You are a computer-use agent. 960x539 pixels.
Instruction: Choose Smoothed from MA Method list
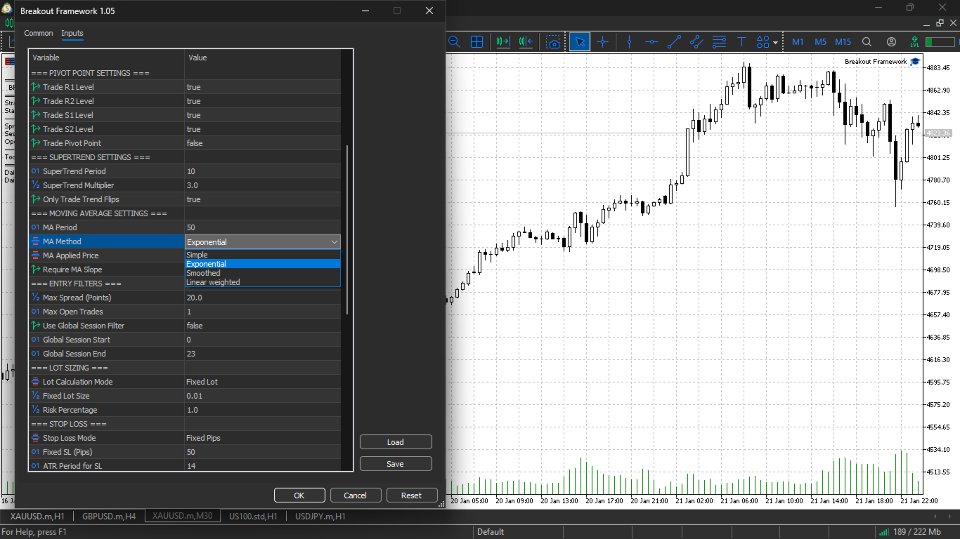click(x=262, y=273)
